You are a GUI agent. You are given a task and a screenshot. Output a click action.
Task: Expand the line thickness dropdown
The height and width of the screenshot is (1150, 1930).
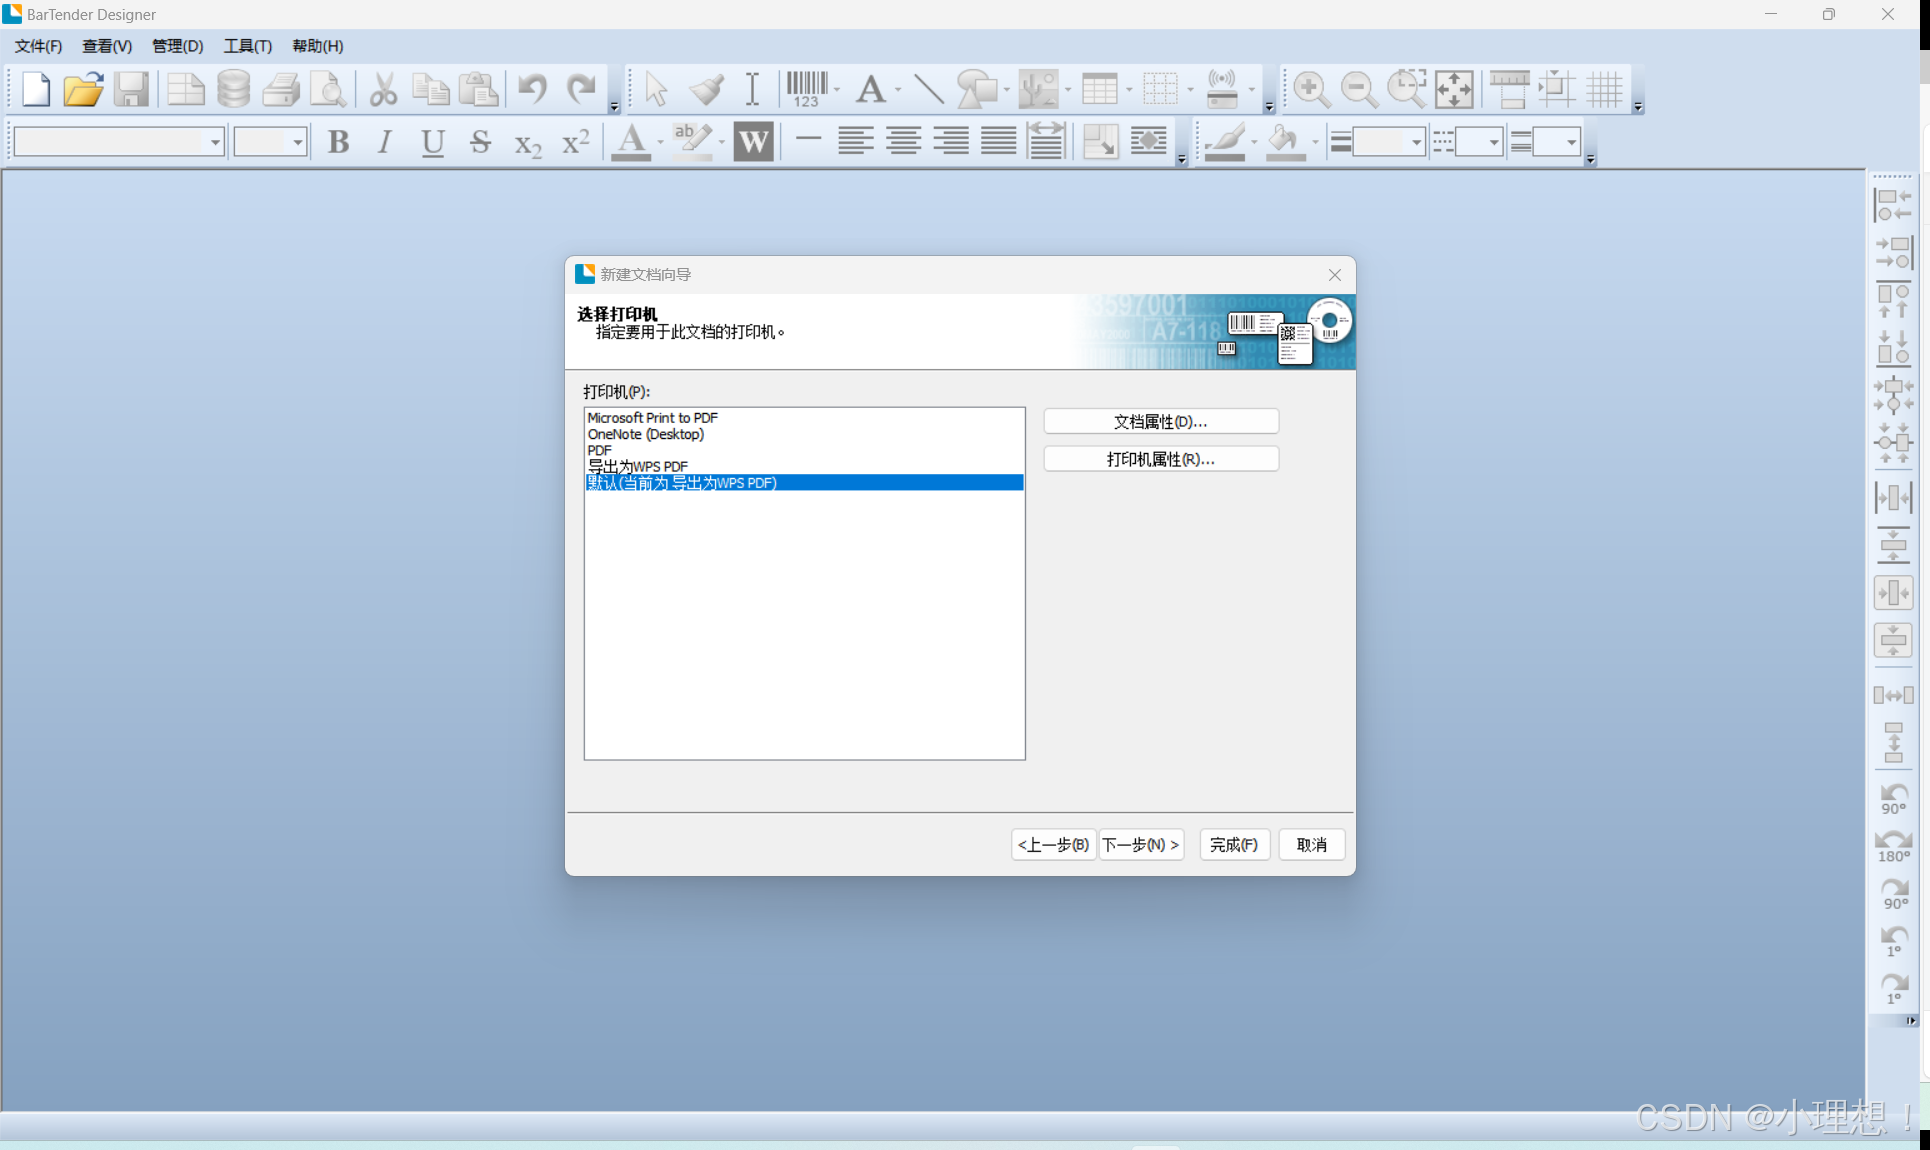tap(1416, 142)
